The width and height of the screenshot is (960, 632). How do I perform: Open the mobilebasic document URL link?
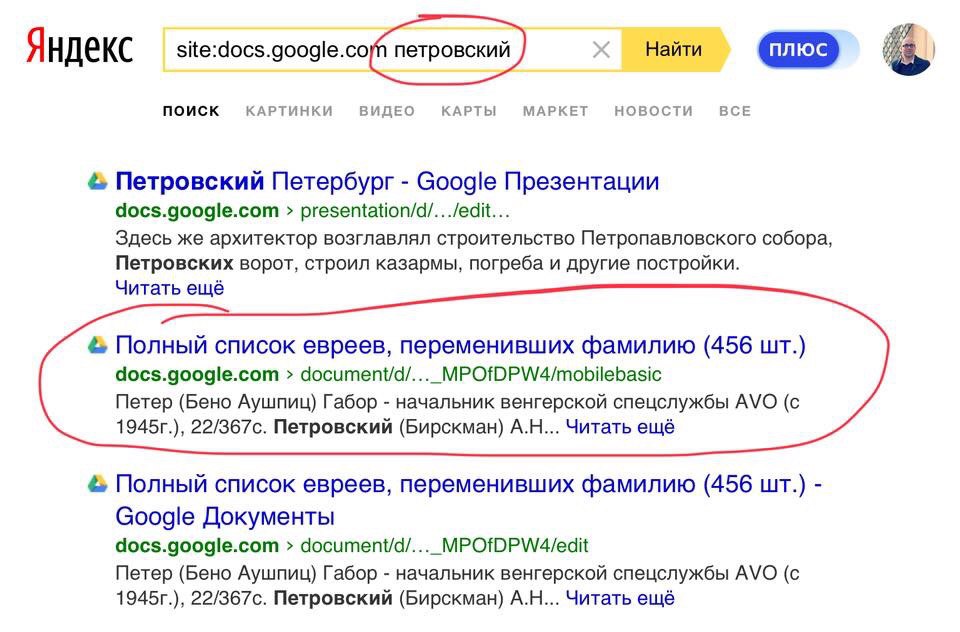pyautogui.click(x=481, y=375)
